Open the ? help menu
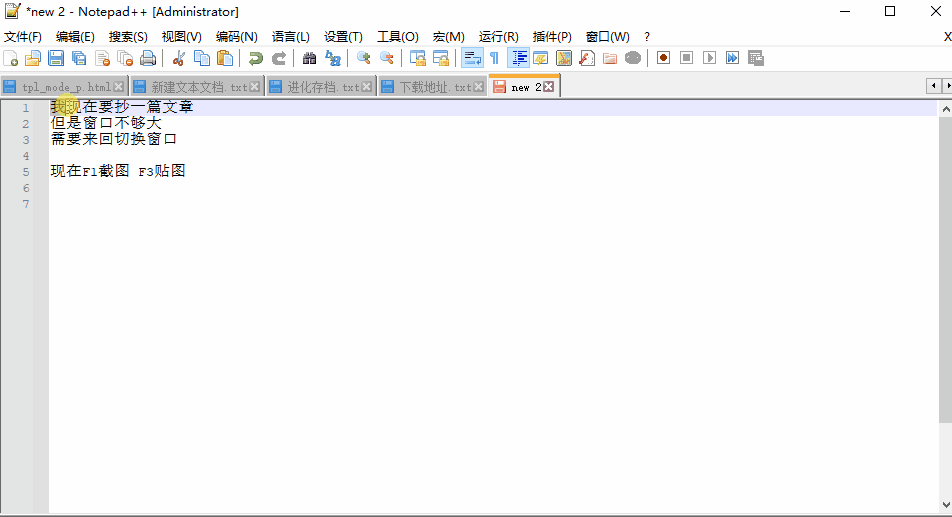 point(647,37)
